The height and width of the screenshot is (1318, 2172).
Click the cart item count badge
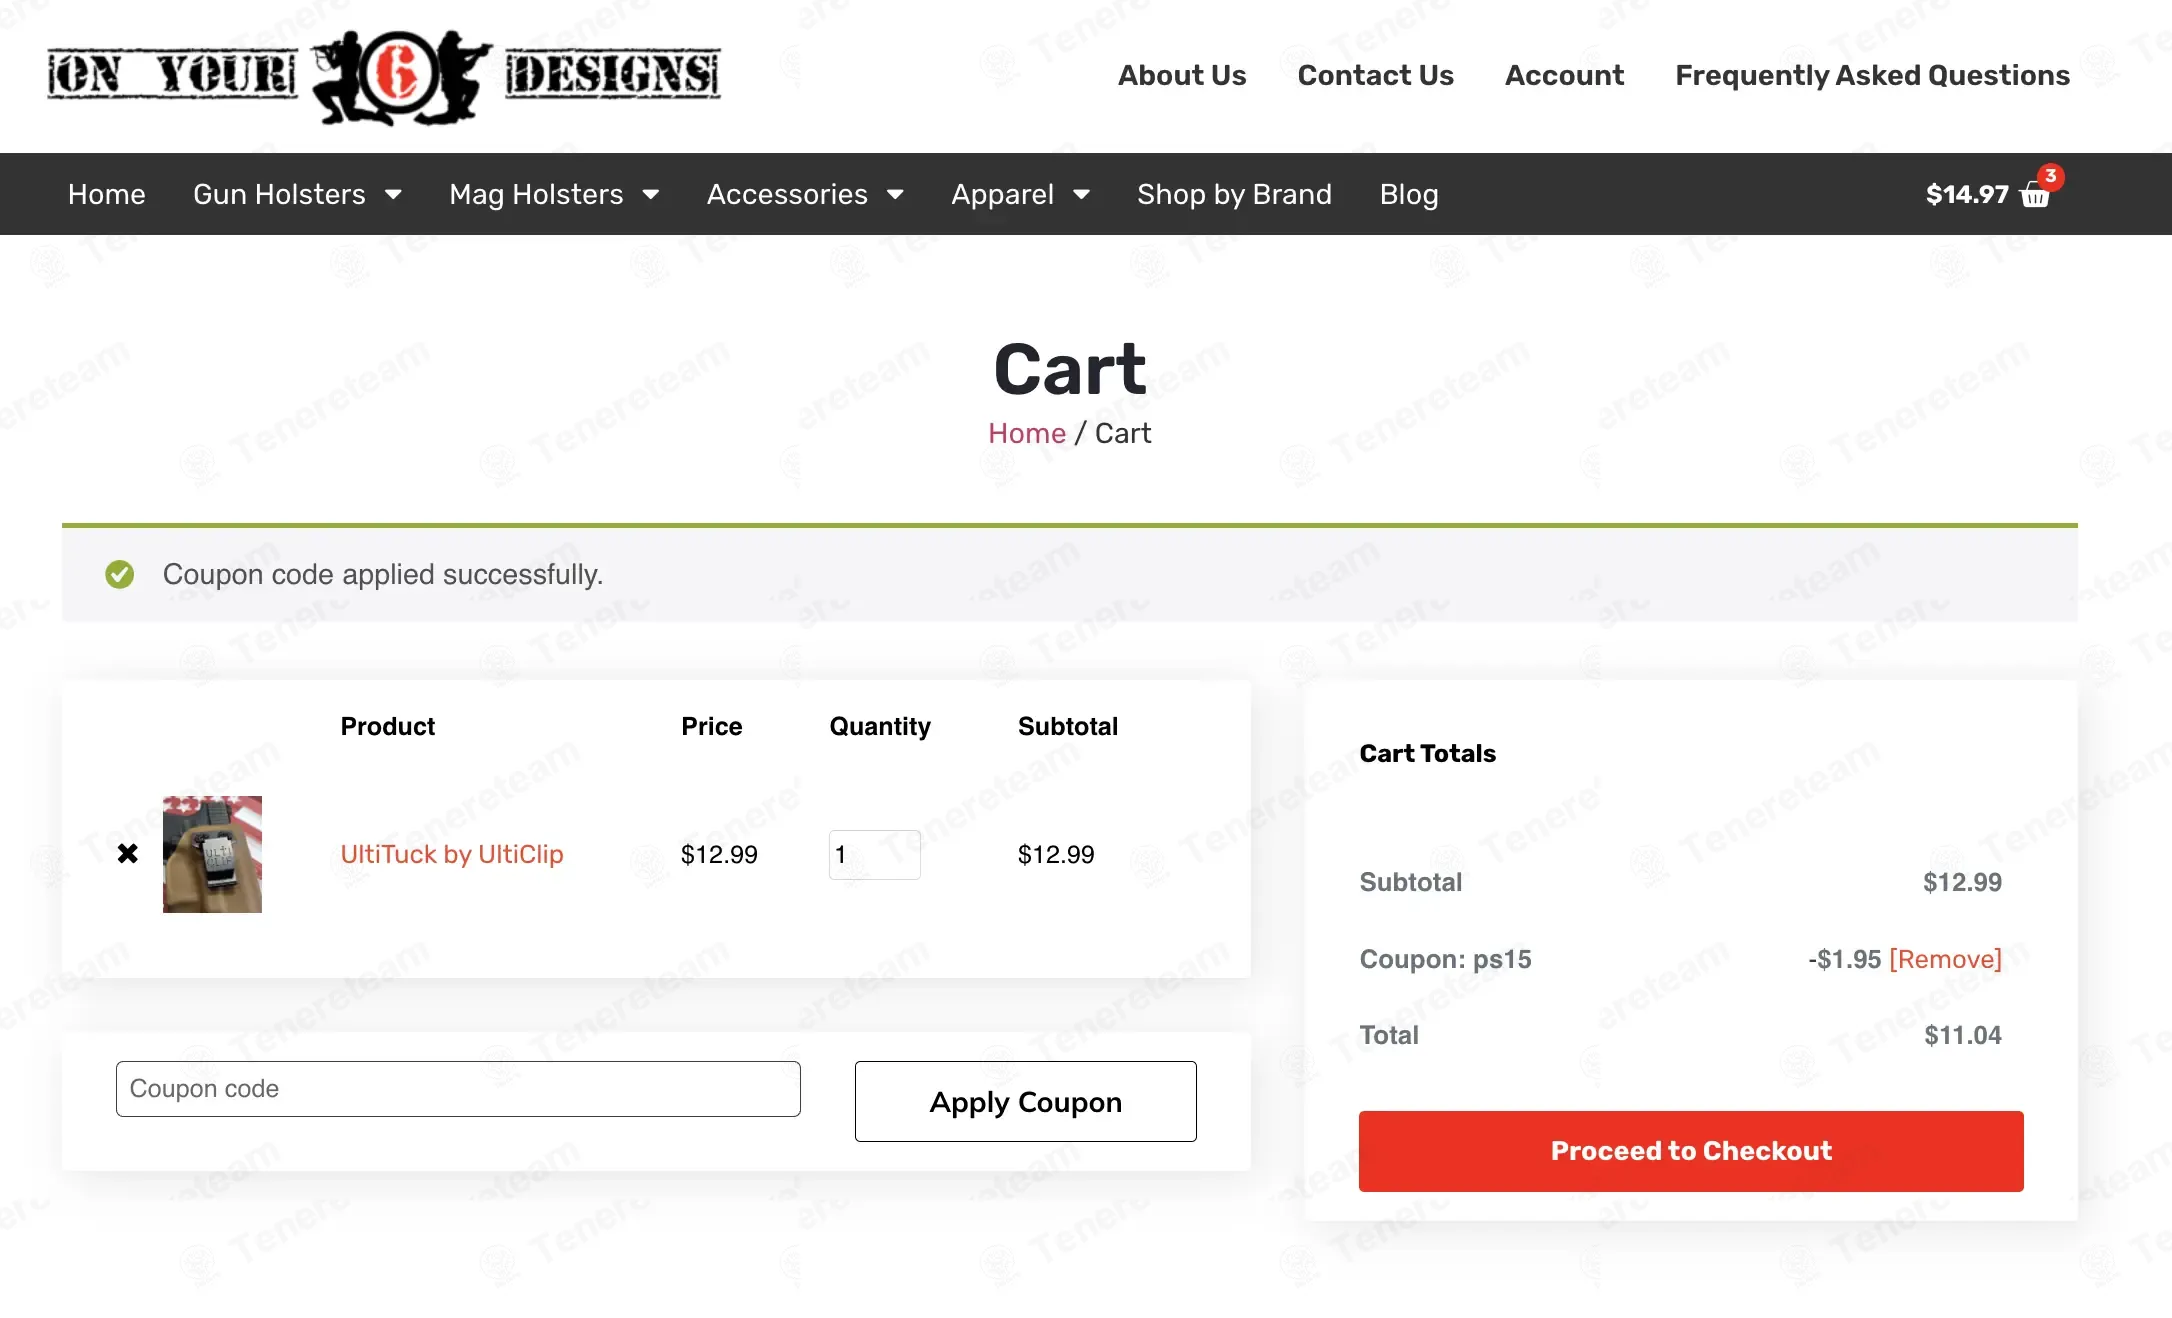pyautogui.click(x=2051, y=176)
